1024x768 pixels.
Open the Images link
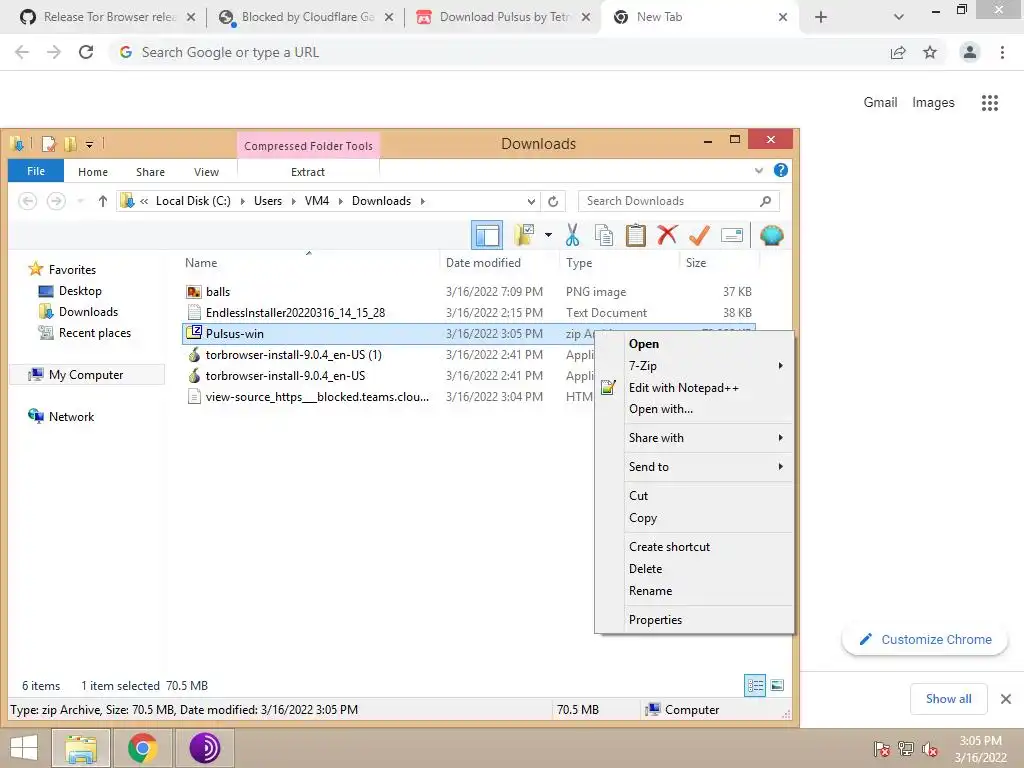933,103
